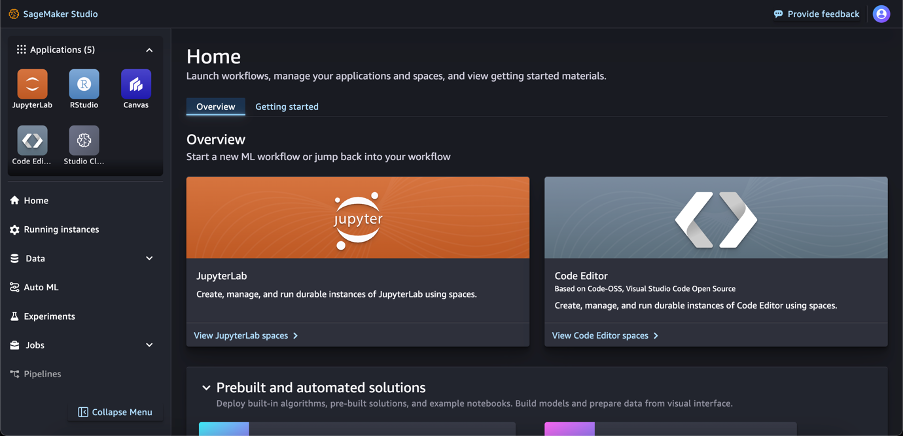Expand the Jobs menu chevron
The image size is (904, 436).
(x=149, y=345)
